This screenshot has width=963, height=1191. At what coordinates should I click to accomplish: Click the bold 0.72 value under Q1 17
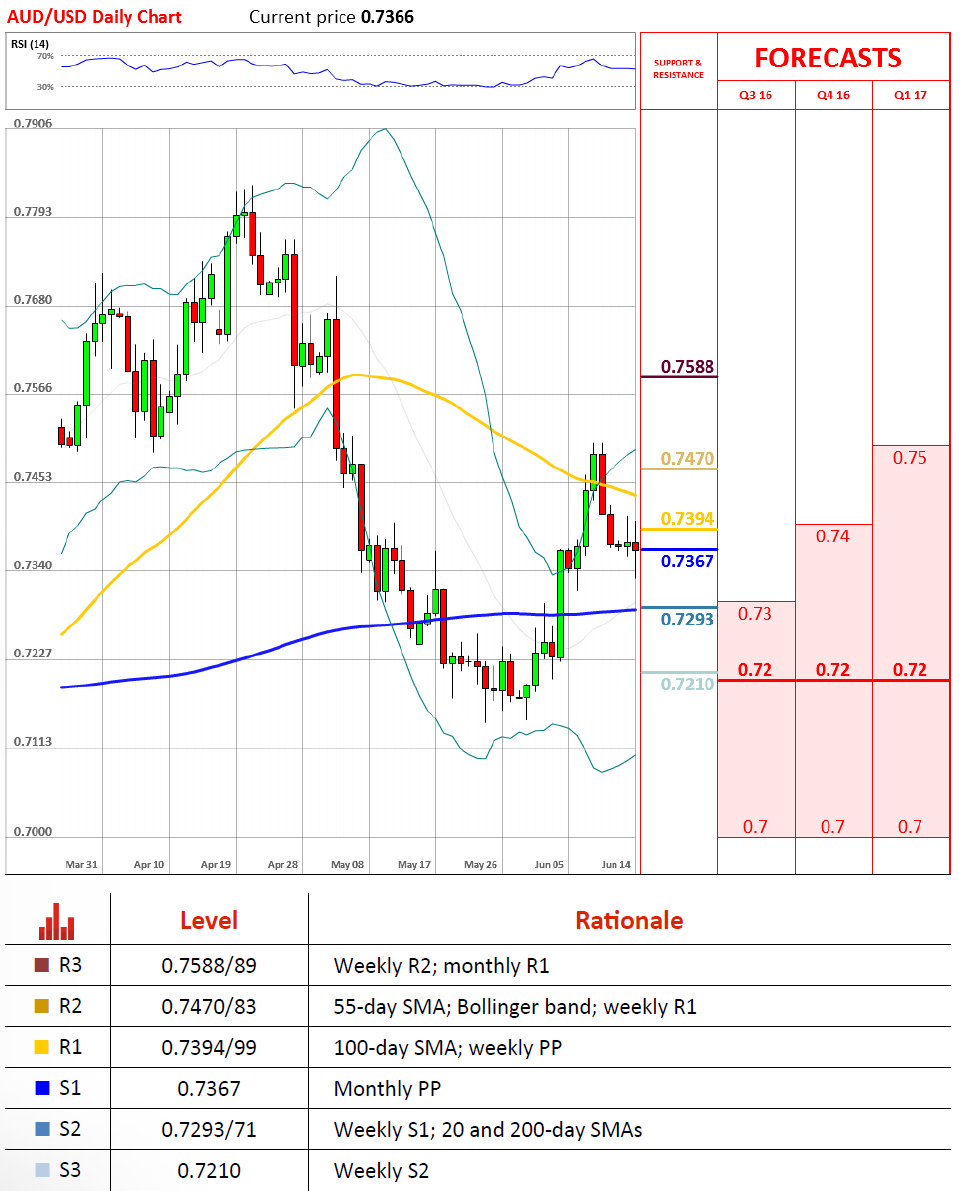pyautogui.click(x=910, y=670)
